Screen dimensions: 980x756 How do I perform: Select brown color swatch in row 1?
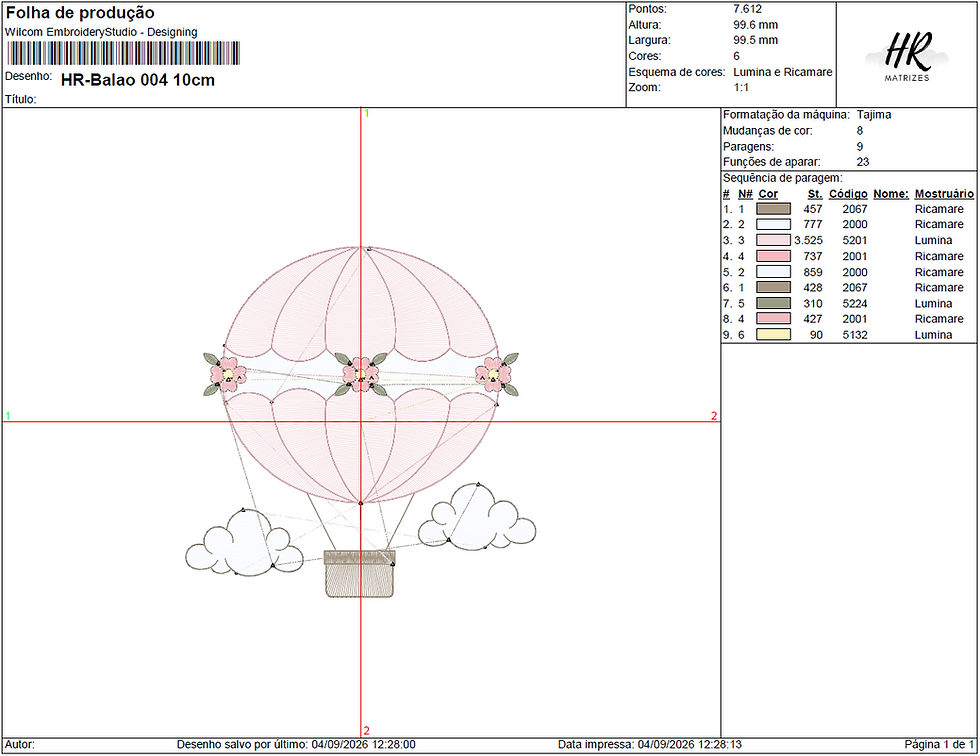point(774,209)
